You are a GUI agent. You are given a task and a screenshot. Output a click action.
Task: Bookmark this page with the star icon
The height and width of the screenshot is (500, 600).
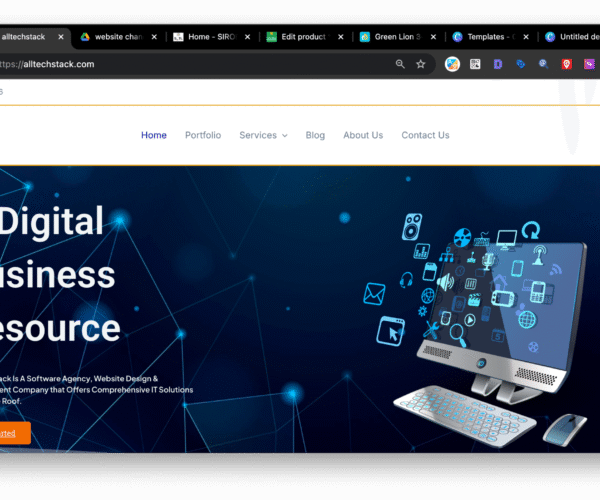(421, 64)
